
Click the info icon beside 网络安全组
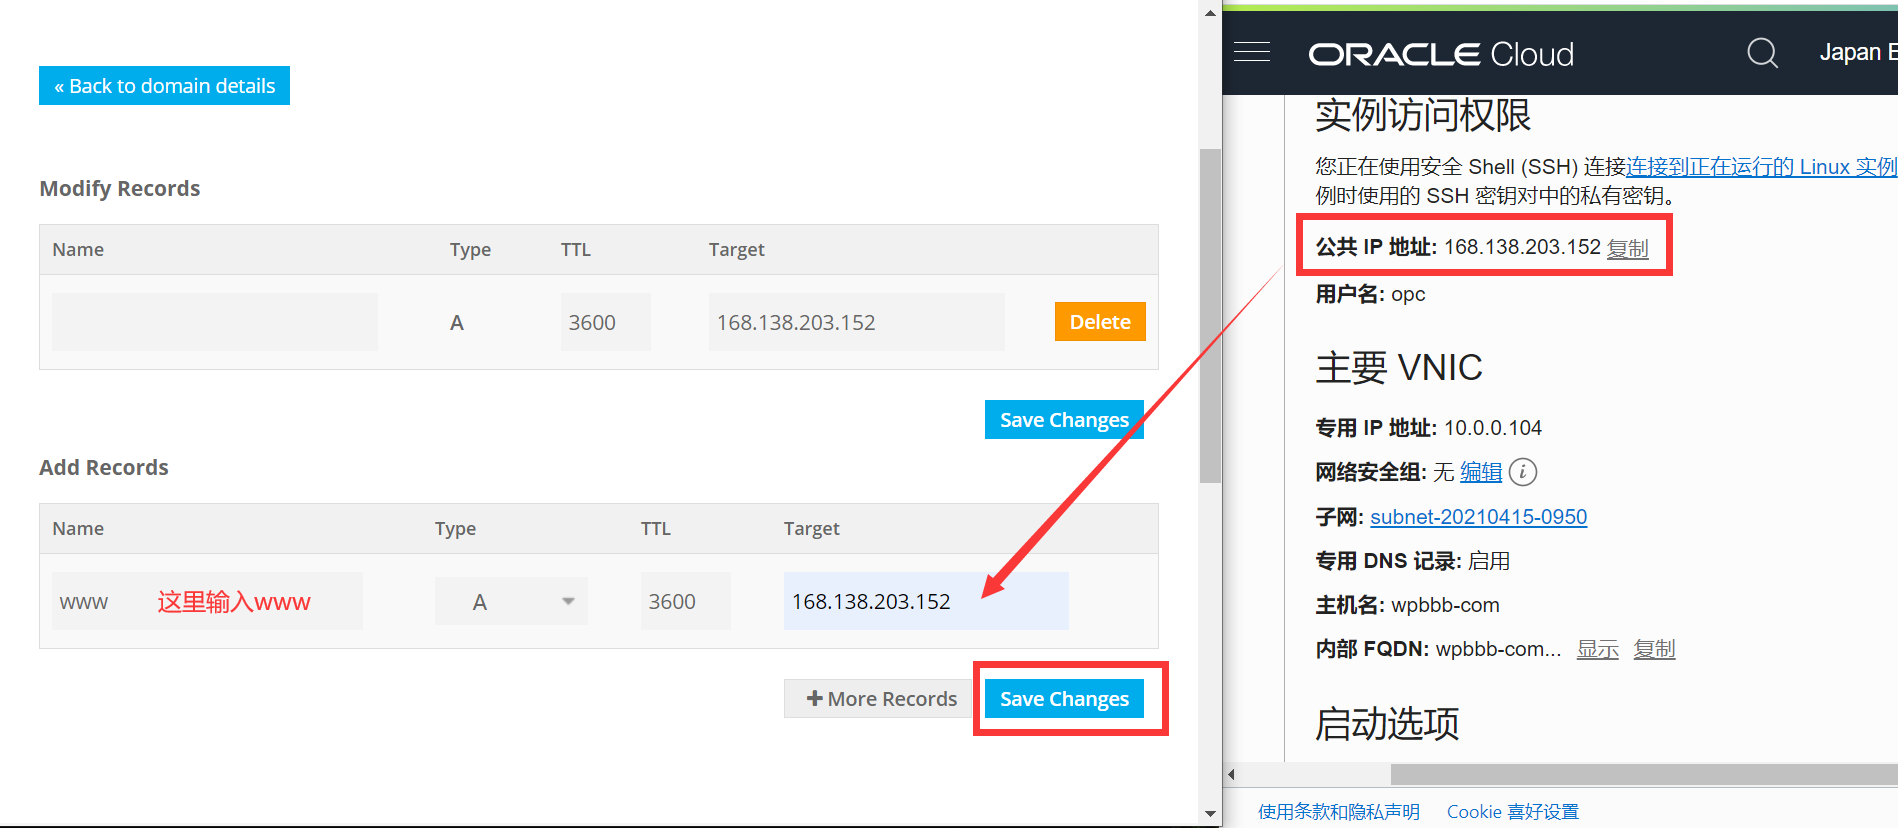(x=1522, y=472)
